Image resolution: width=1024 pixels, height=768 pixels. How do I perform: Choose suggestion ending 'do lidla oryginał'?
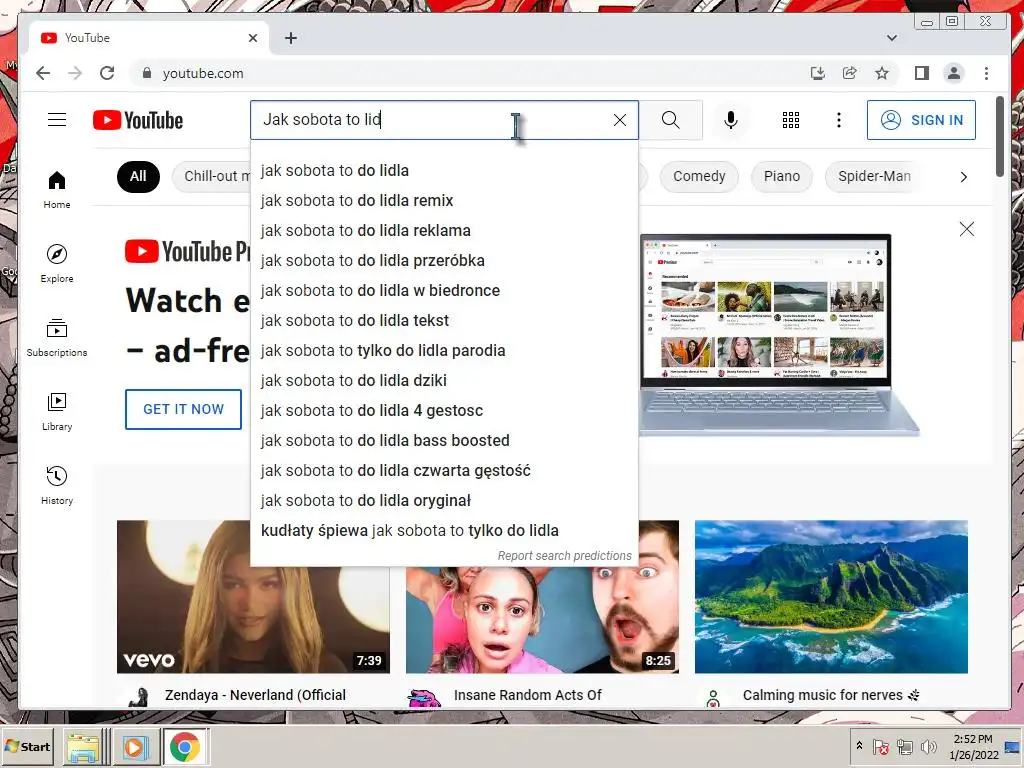[x=444, y=501]
